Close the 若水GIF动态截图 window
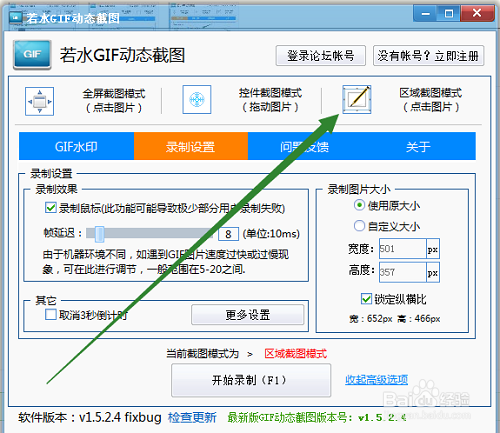The height and width of the screenshot is (433, 500). point(477,14)
